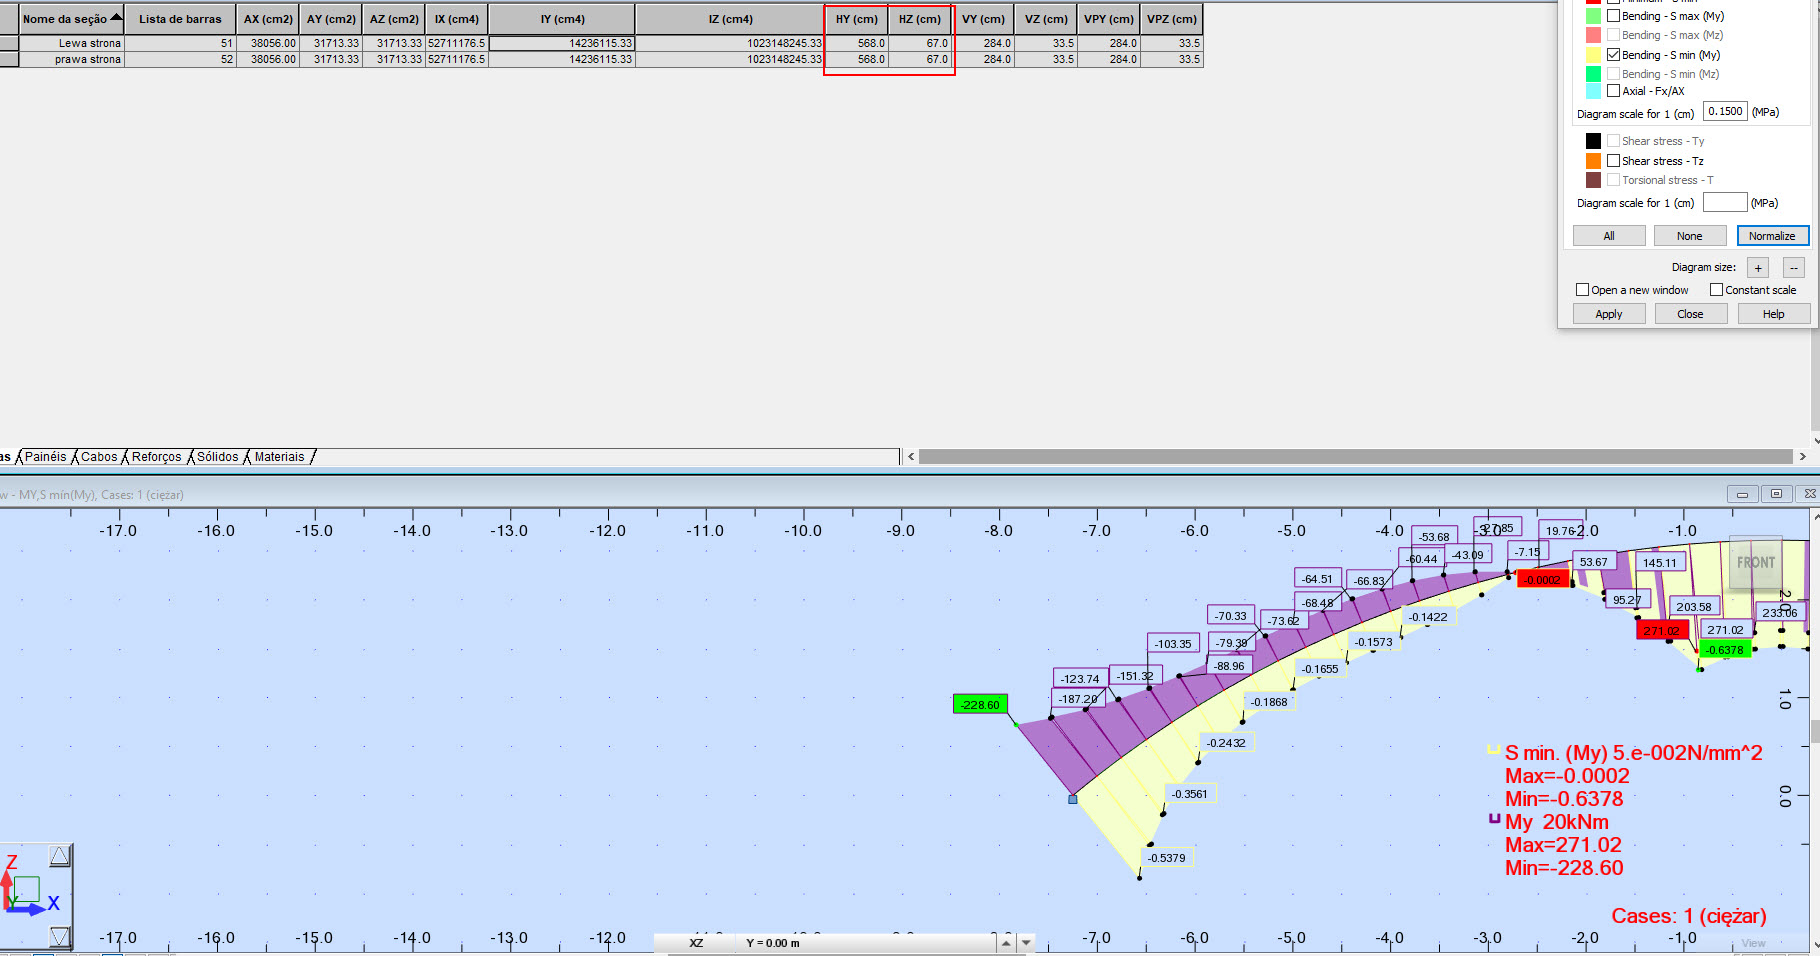Uncheck Bending - S min (My)
This screenshot has height=956, width=1820.
point(1614,55)
